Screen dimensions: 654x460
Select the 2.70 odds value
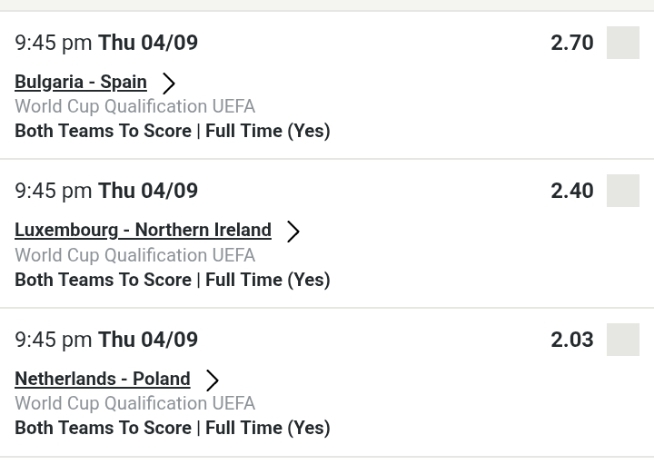[x=573, y=43]
